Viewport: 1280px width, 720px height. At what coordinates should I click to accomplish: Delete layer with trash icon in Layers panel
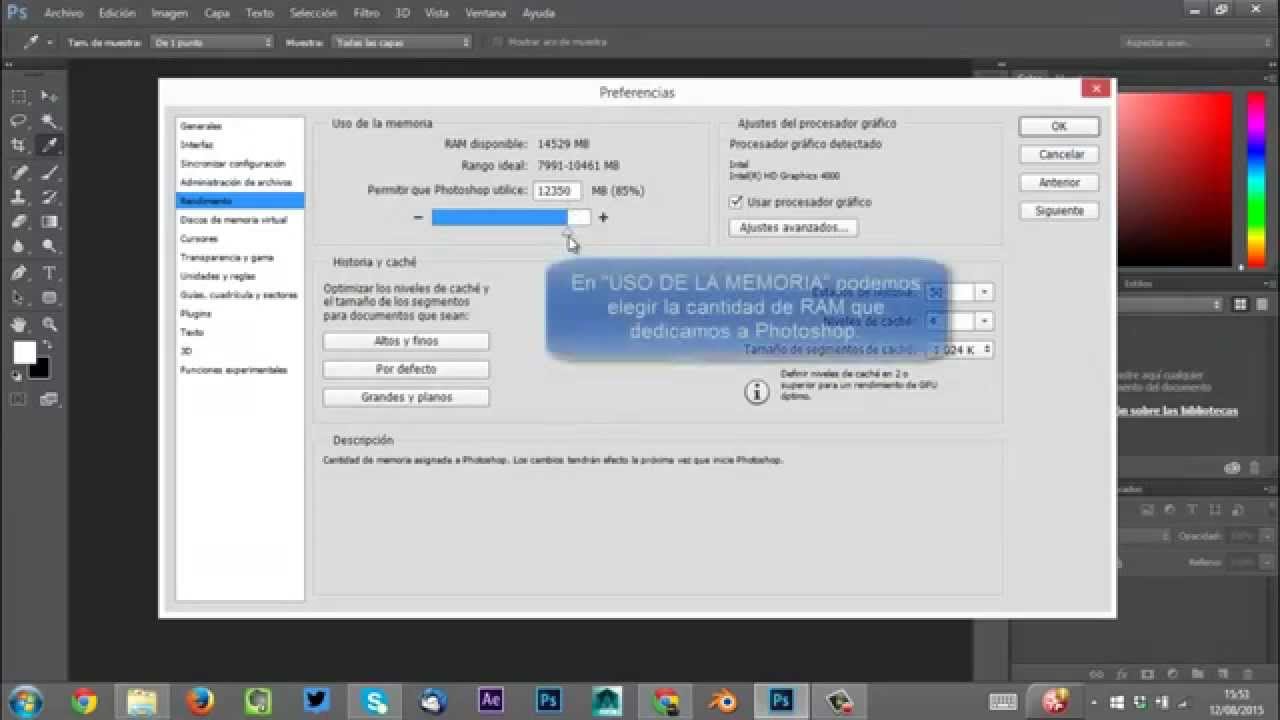point(1250,675)
